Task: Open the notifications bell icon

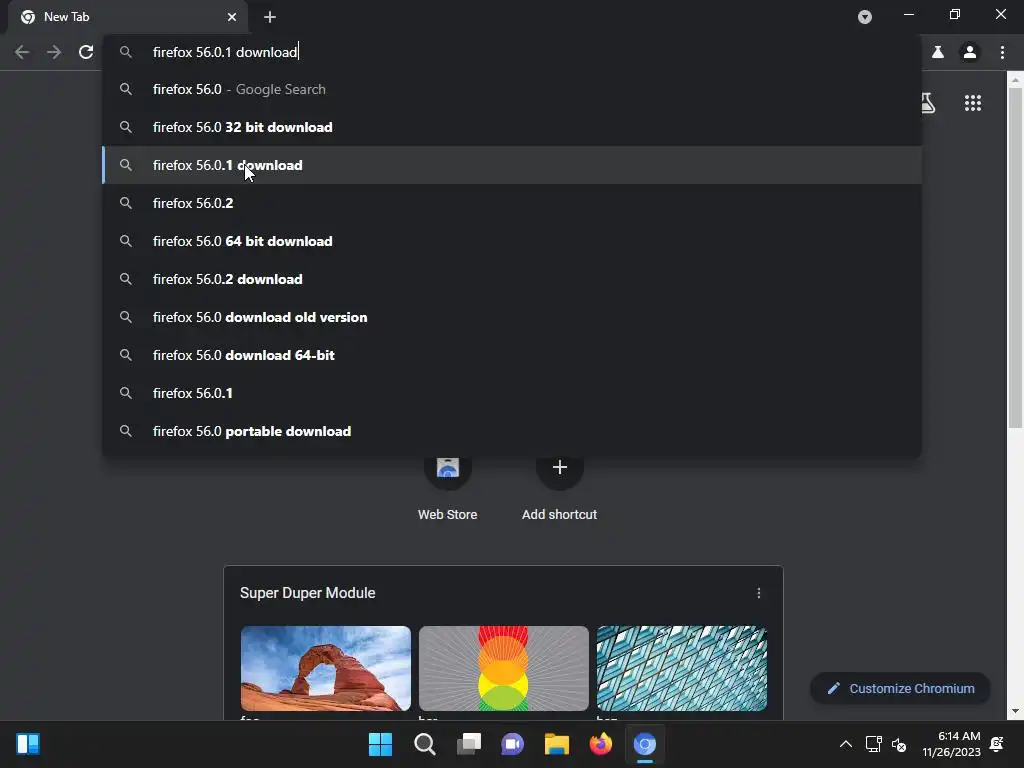Action: pos(997,744)
